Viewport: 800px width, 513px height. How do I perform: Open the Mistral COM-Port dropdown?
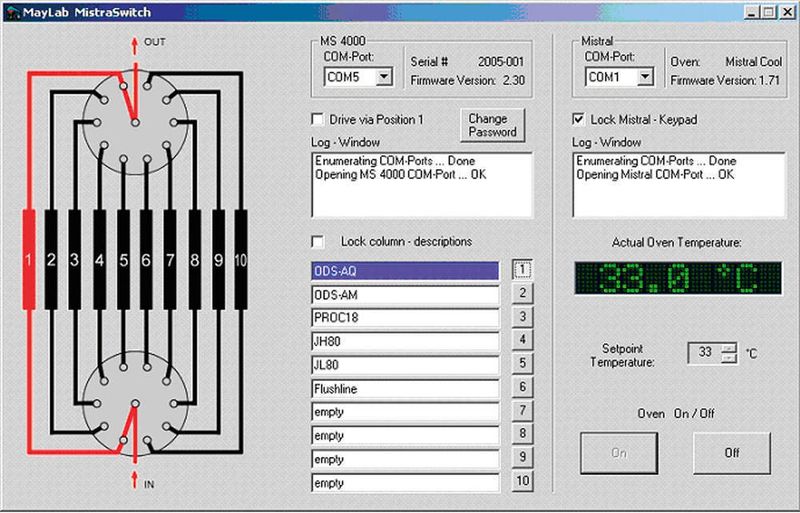(x=645, y=77)
